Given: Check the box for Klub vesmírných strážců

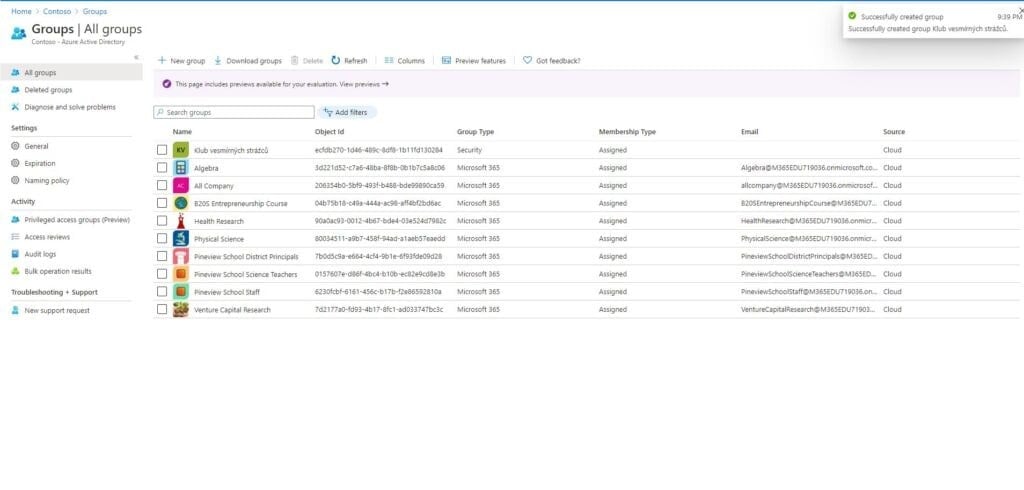Looking at the screenshot, I should coord(162,150).
